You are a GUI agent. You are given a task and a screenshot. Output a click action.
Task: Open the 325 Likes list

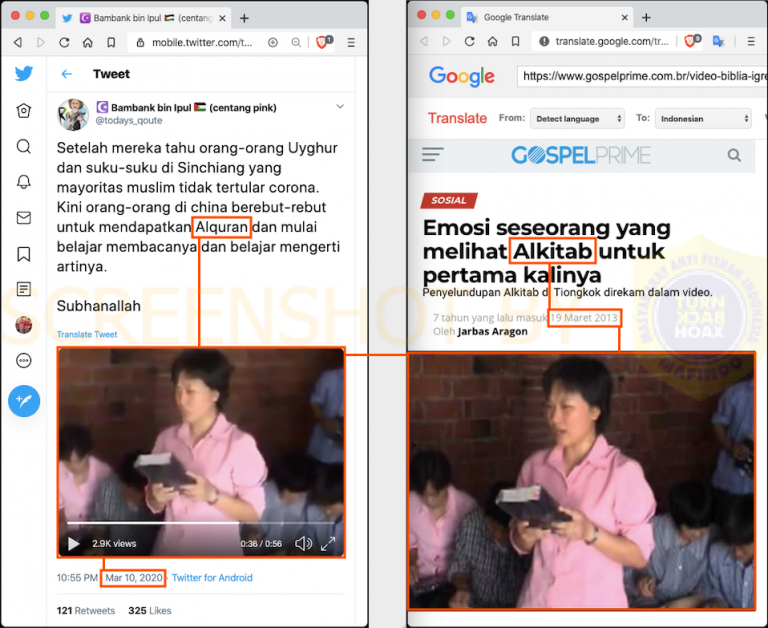coord(150,610)
